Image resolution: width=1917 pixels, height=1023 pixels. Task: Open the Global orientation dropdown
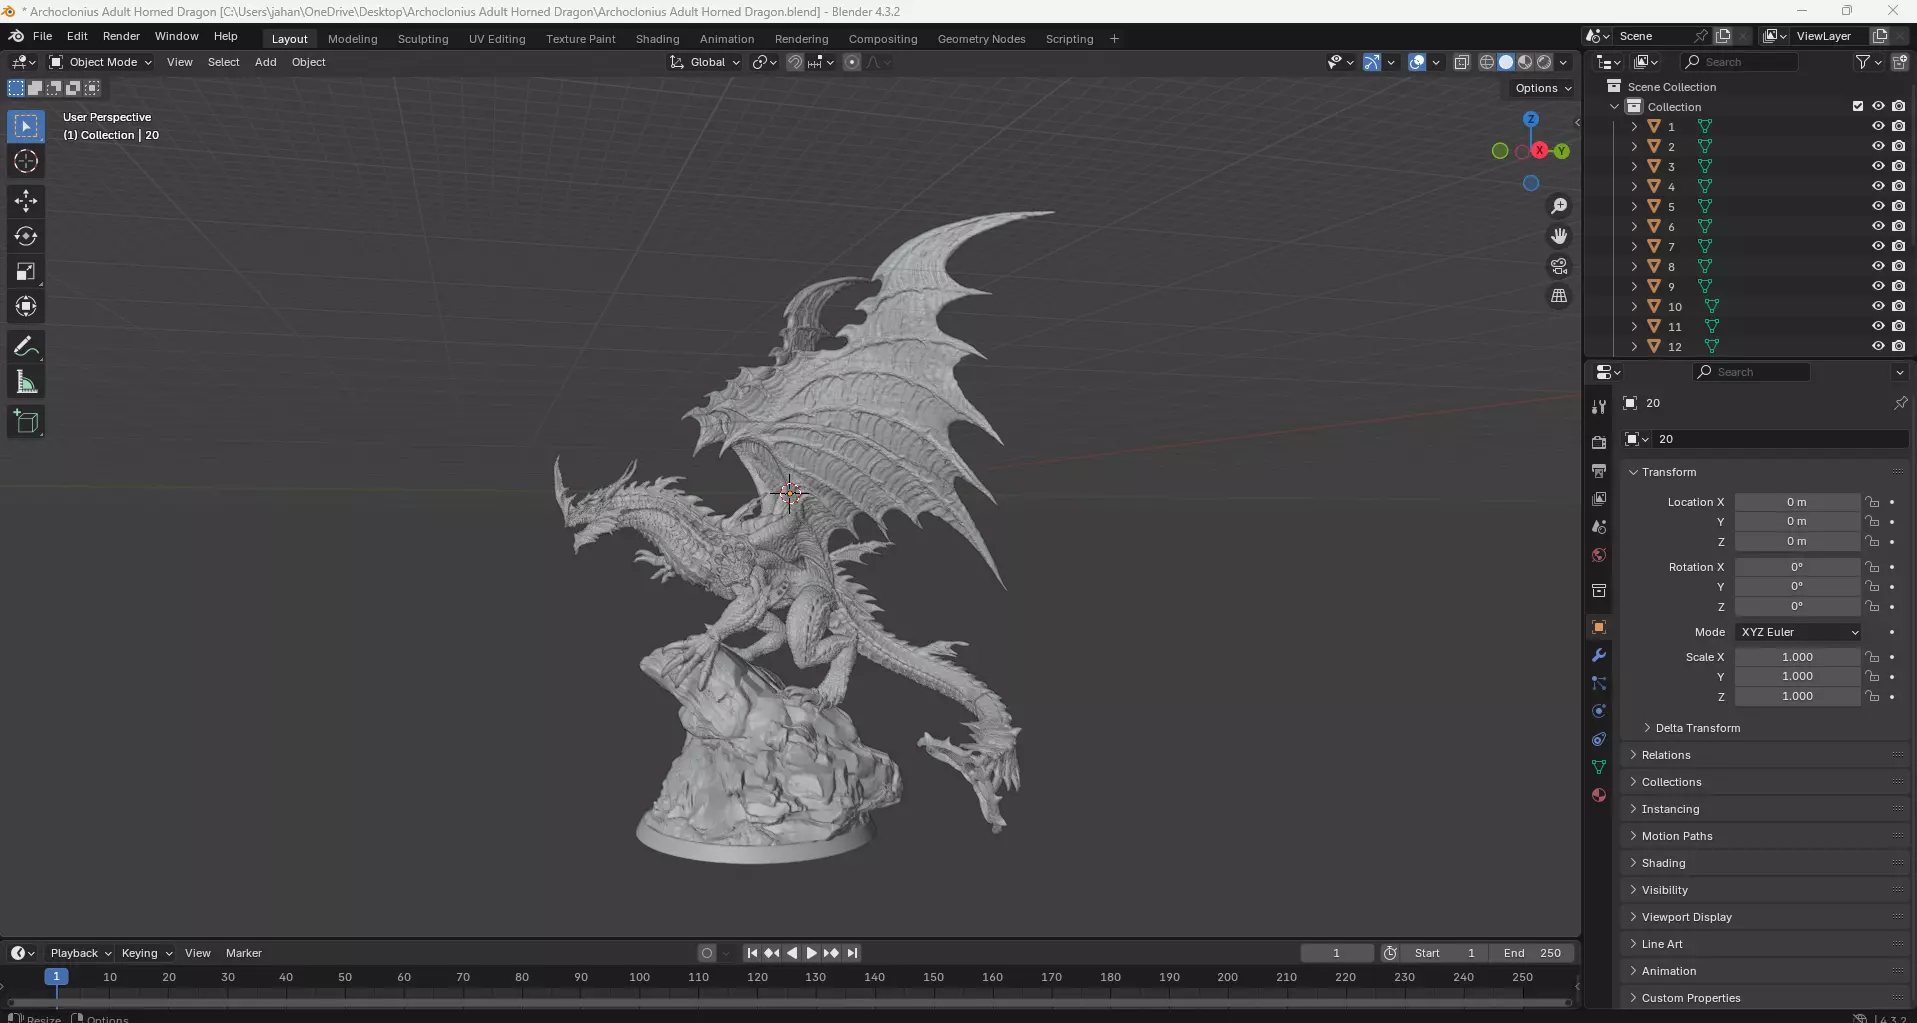(705, 62)
